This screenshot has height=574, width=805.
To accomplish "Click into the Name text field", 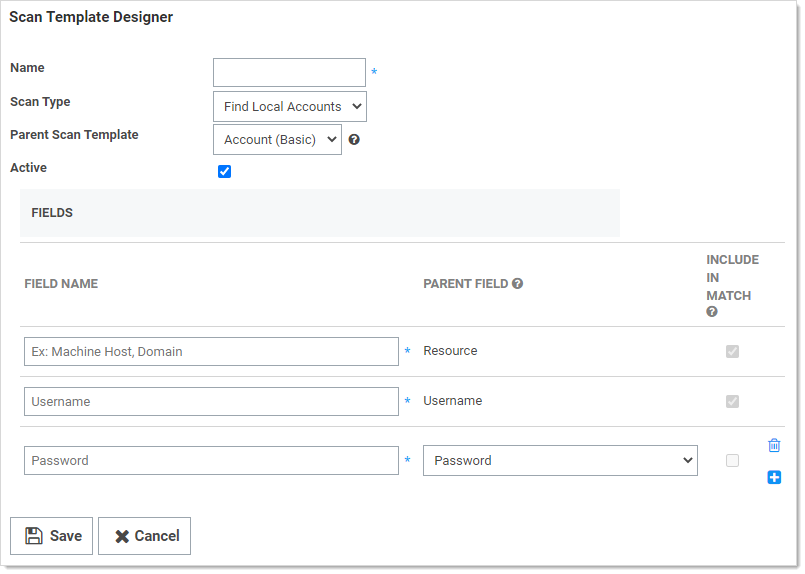I will [289, 73].
